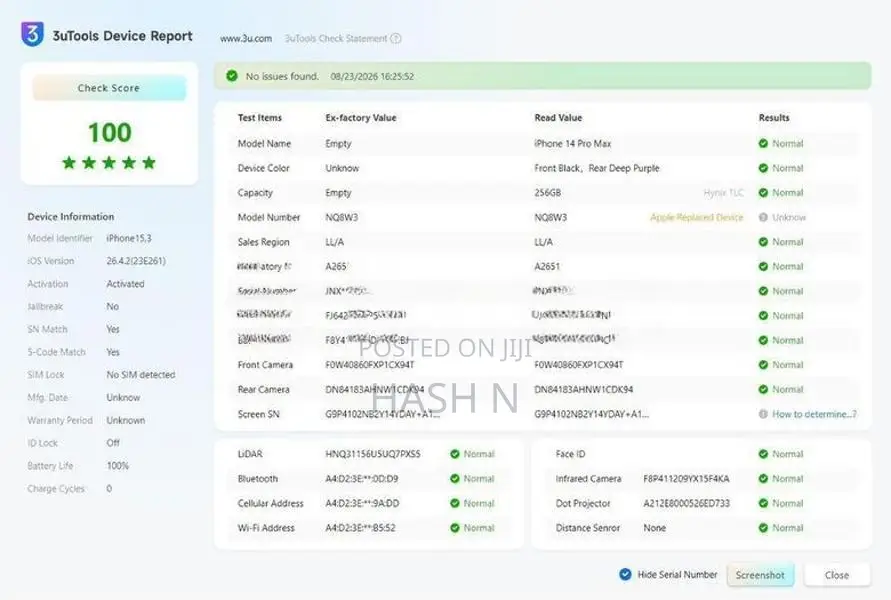Screen dimensions: 891x600
Task: Click the score value 100
Action: coord(109,132)
